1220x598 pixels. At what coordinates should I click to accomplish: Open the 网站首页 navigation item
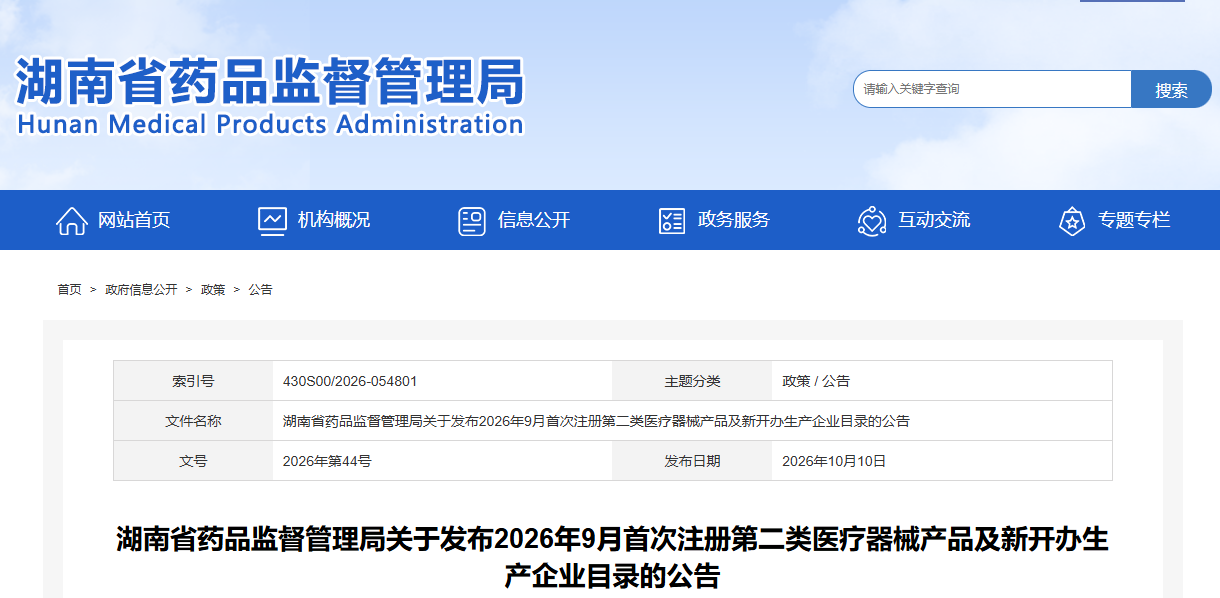[134, 220]
